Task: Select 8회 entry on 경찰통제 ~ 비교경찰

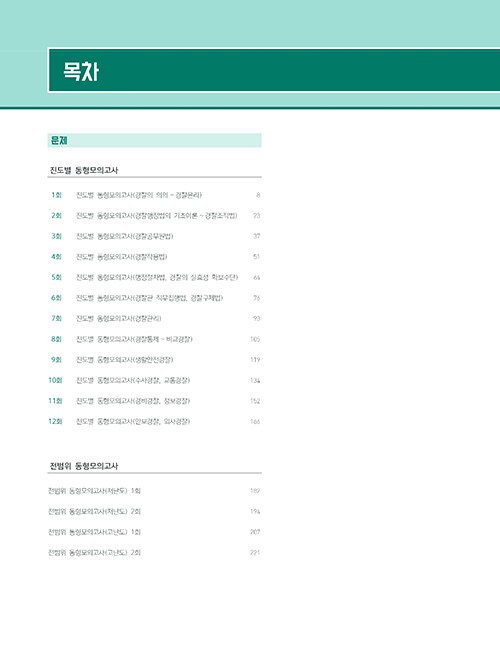Action: (154, 339)
